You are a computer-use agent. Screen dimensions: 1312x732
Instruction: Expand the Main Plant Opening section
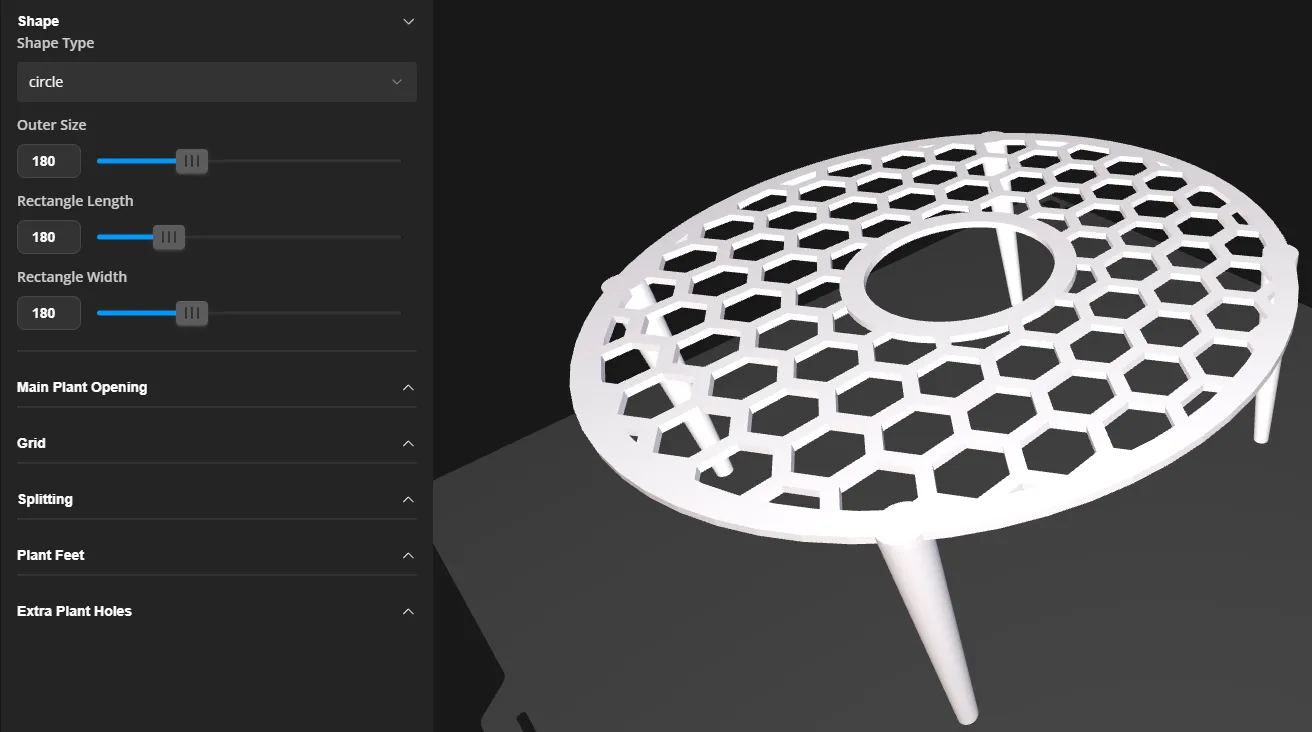(216, 387)
